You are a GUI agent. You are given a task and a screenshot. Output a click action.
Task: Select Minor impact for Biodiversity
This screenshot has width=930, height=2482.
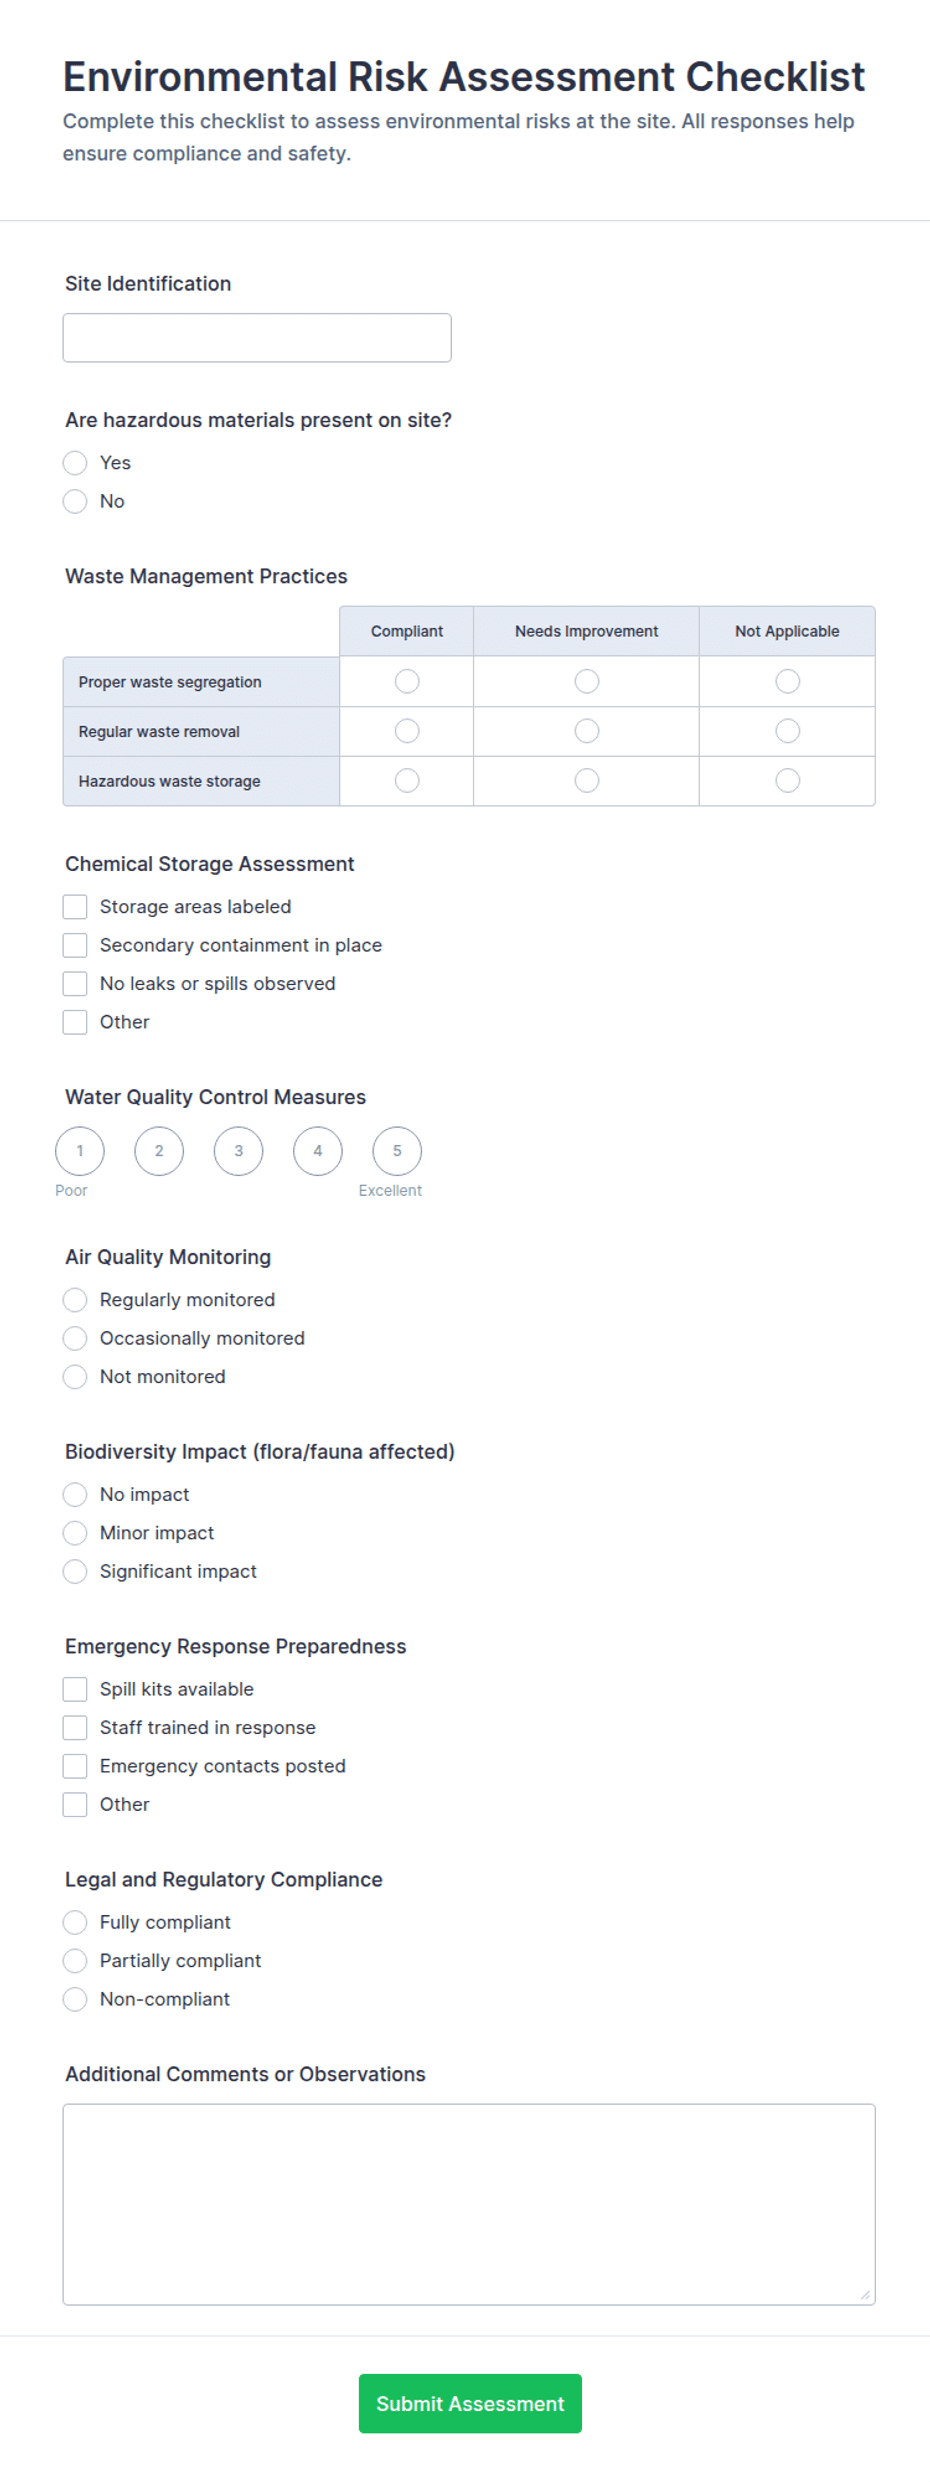pyautogui.click(x=75, y=1533)
